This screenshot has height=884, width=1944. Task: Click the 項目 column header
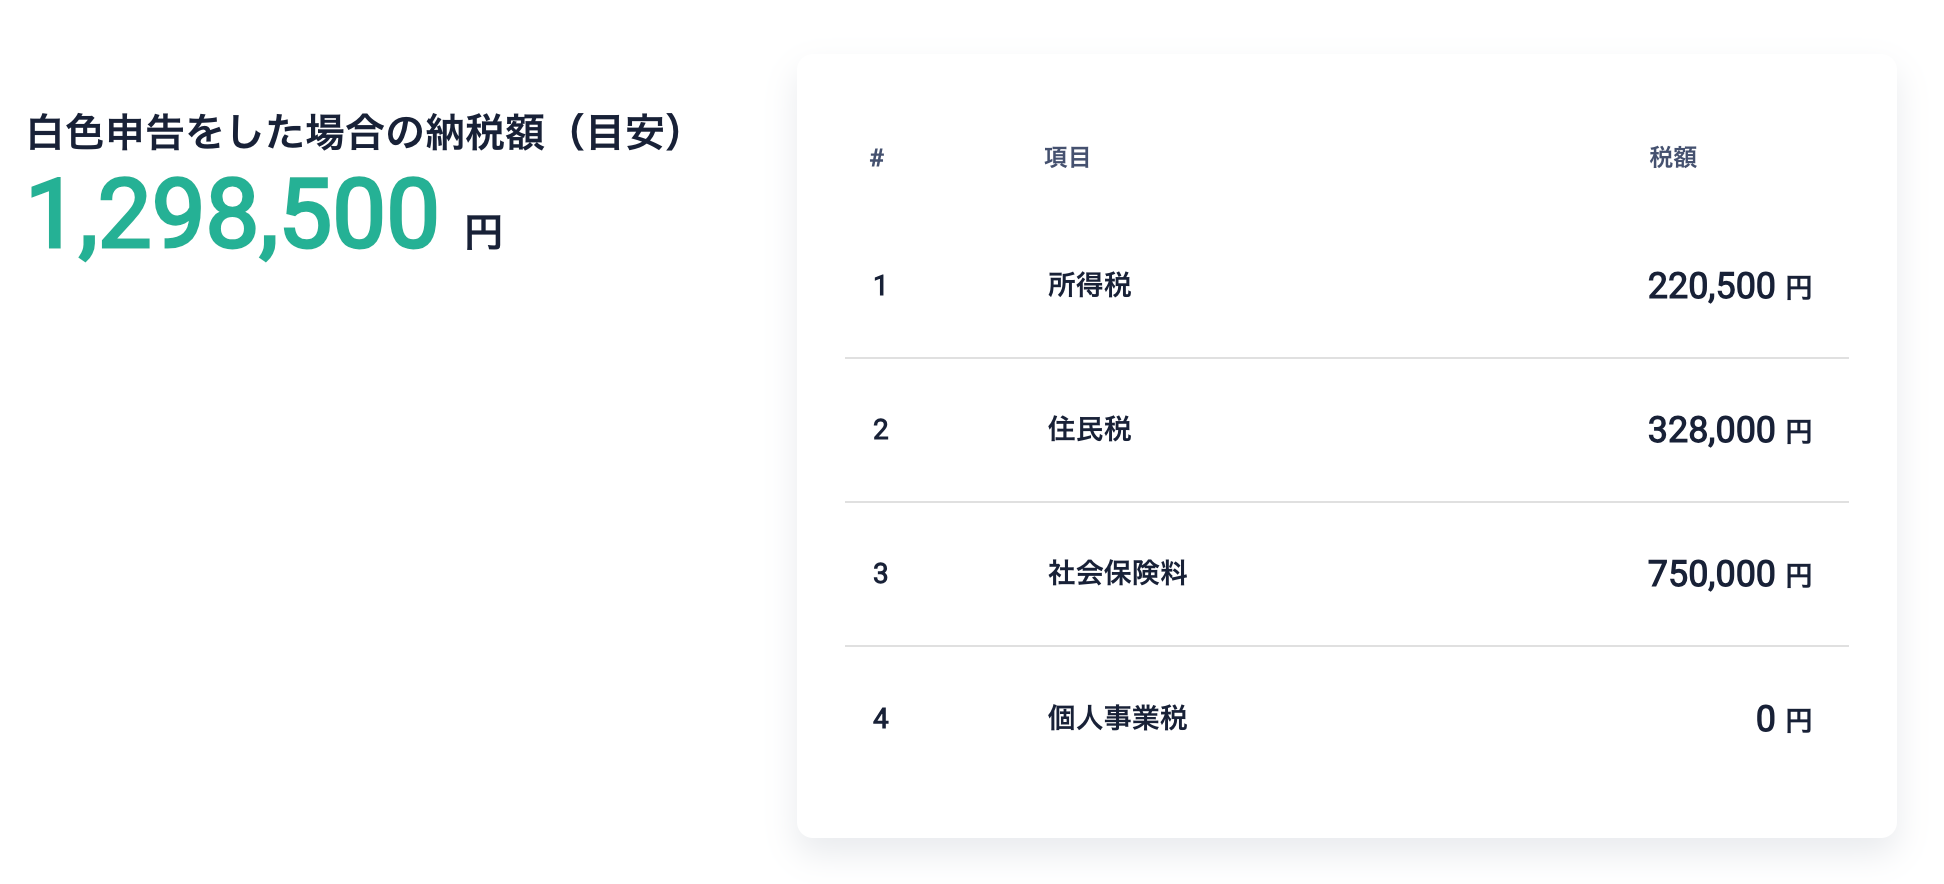pyautogui.click(x=1067, y=157)
